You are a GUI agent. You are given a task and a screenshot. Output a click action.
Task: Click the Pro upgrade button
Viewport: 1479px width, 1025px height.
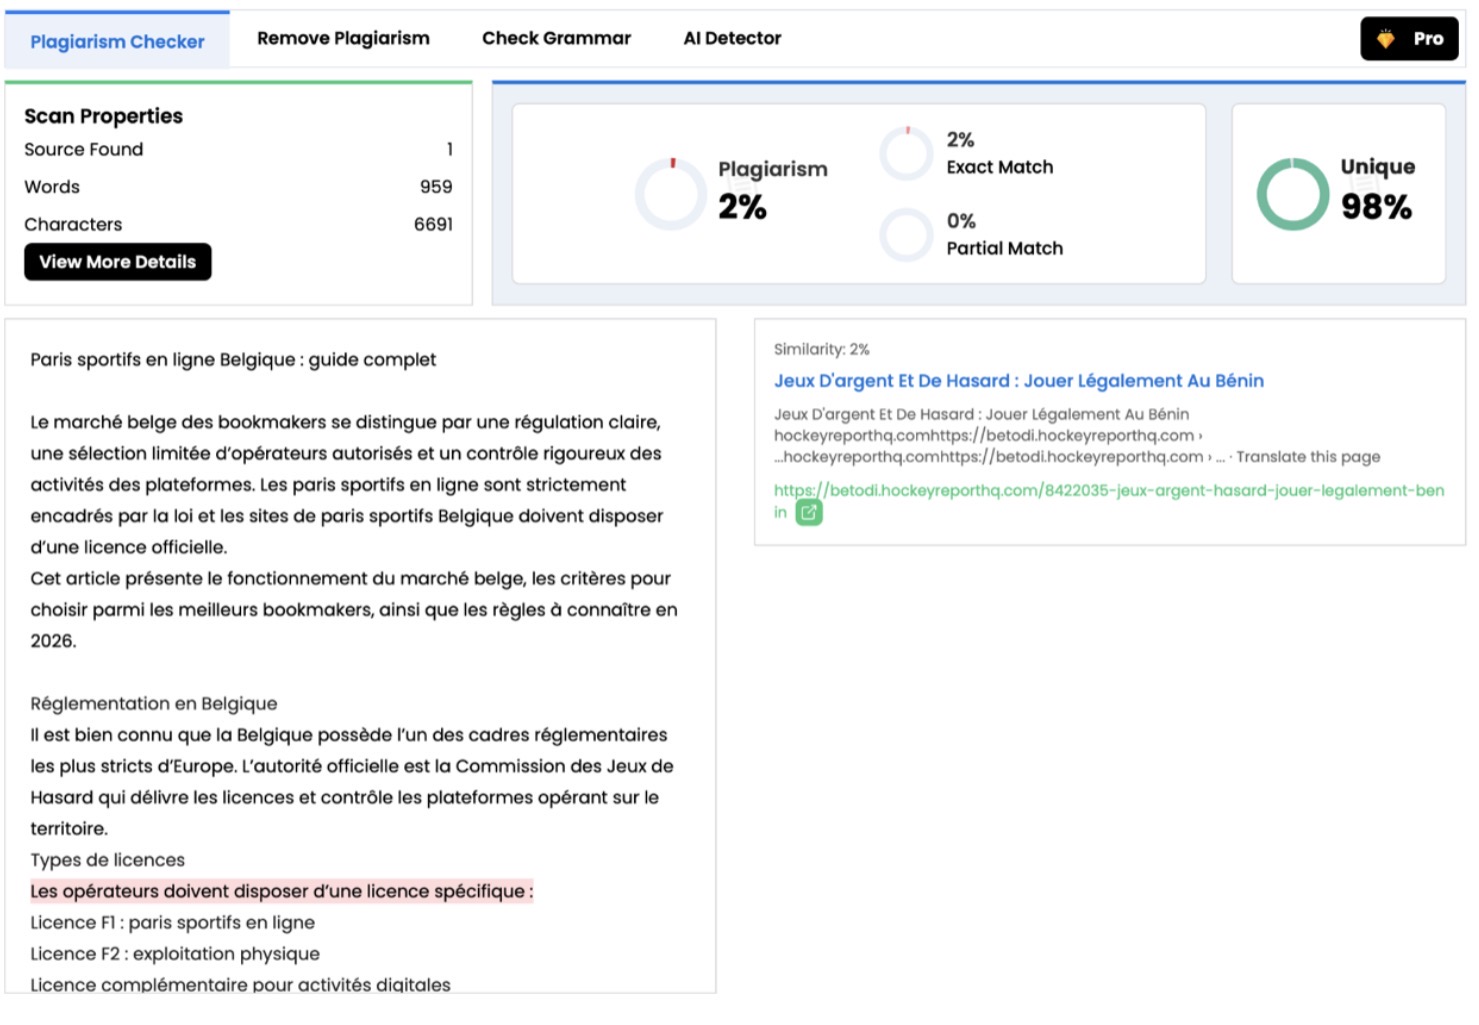coord(1409,39)
